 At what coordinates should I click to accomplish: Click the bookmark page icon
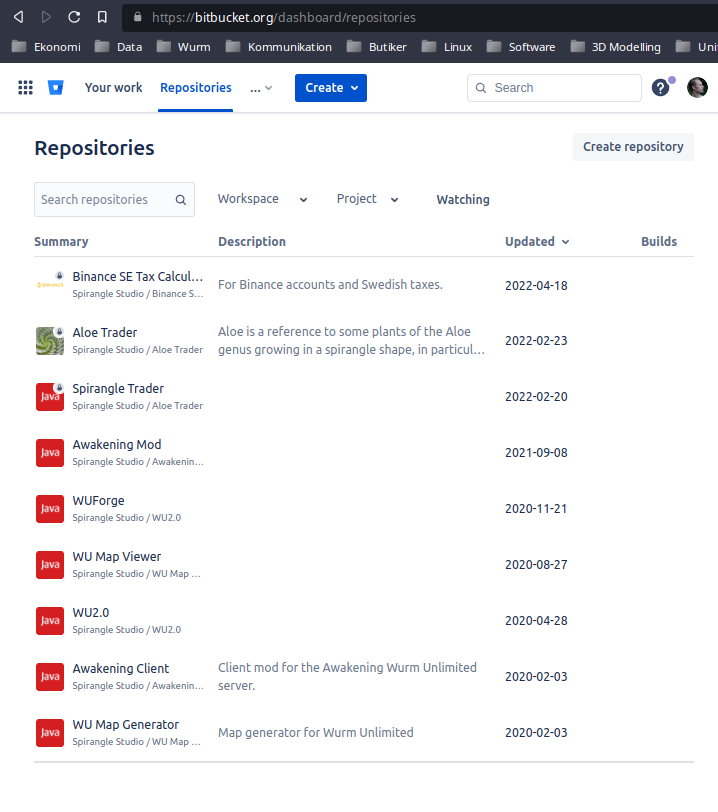point(102,17)
